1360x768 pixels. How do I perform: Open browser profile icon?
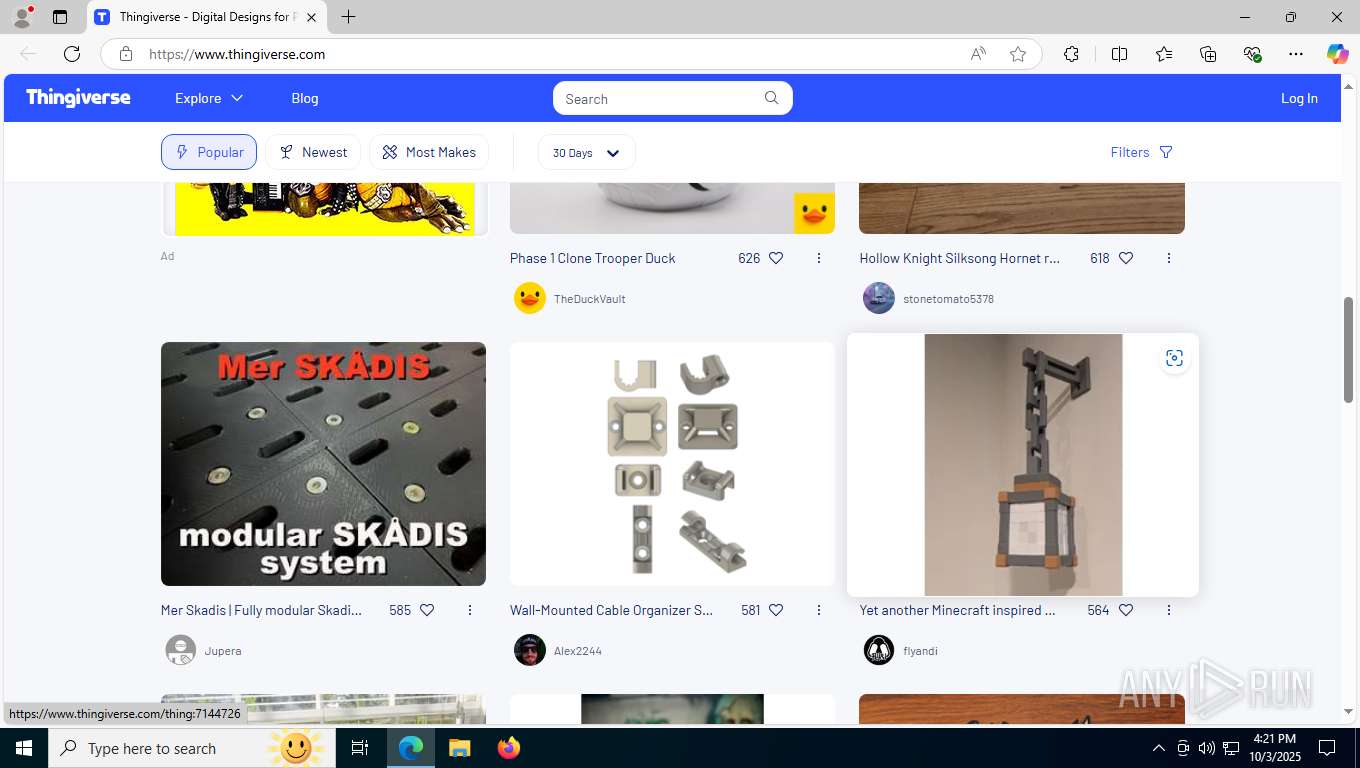[x=22, y=17]
